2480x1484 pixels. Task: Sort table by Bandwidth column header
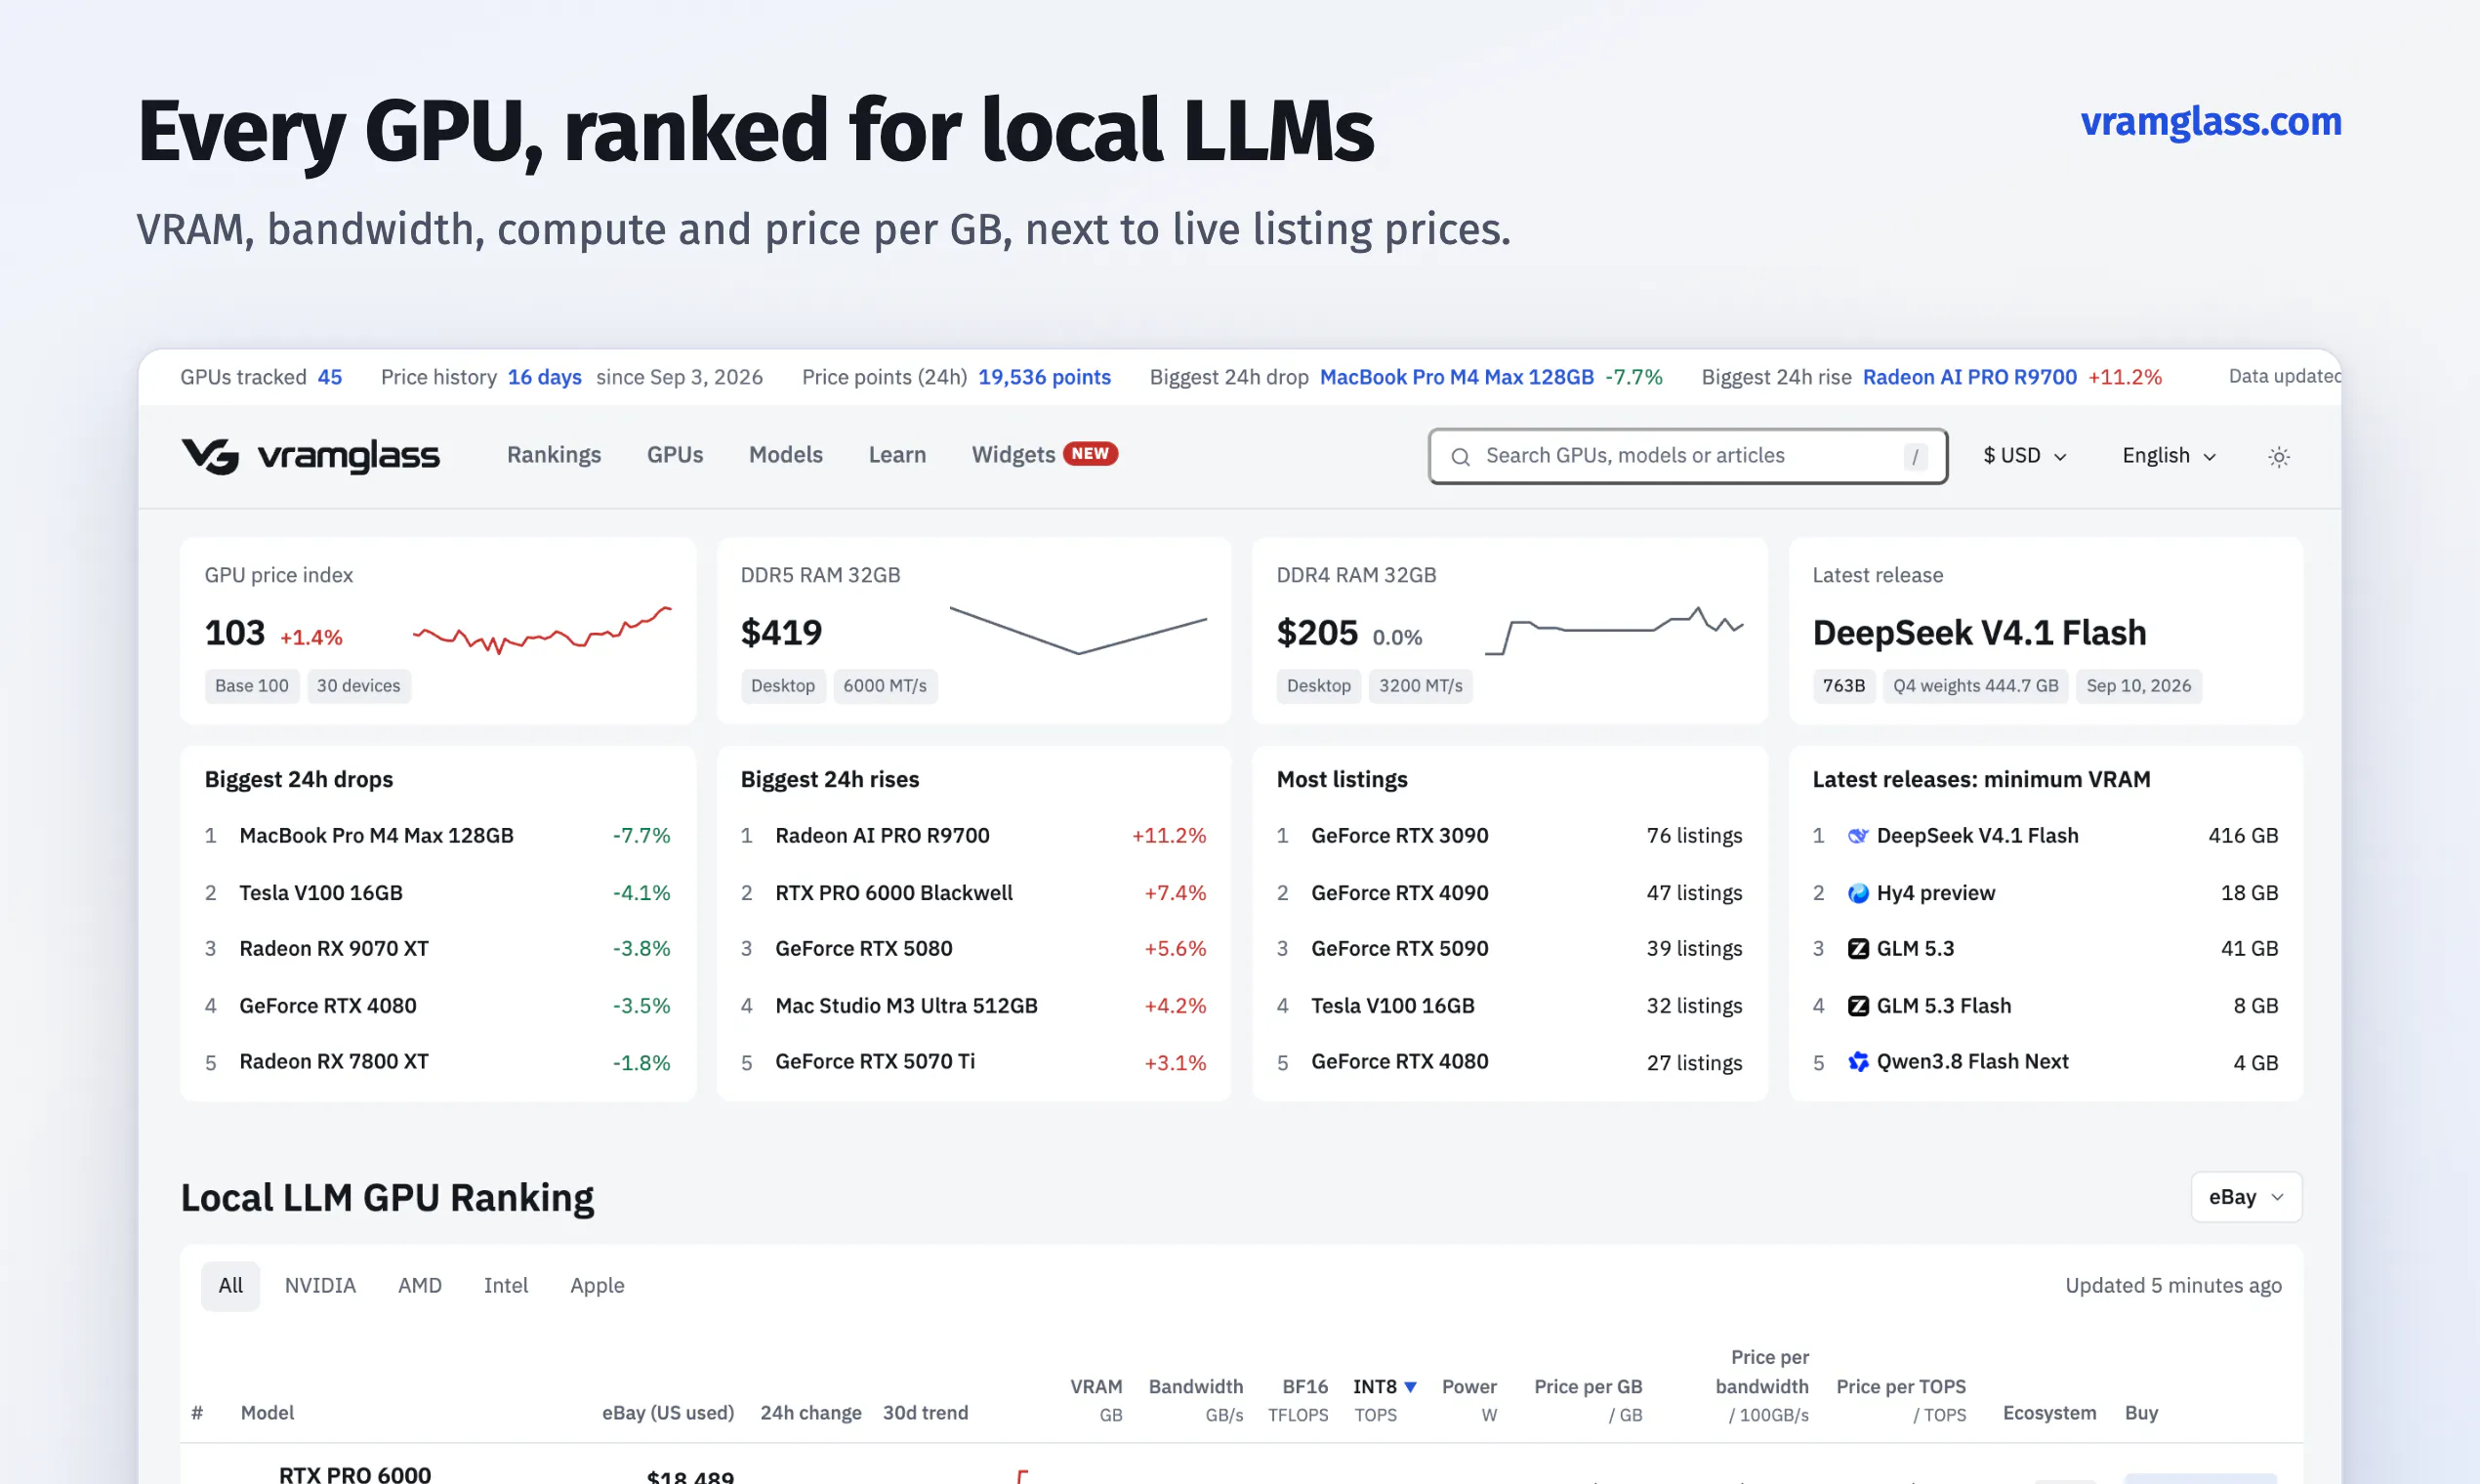pos(1196,1400)
